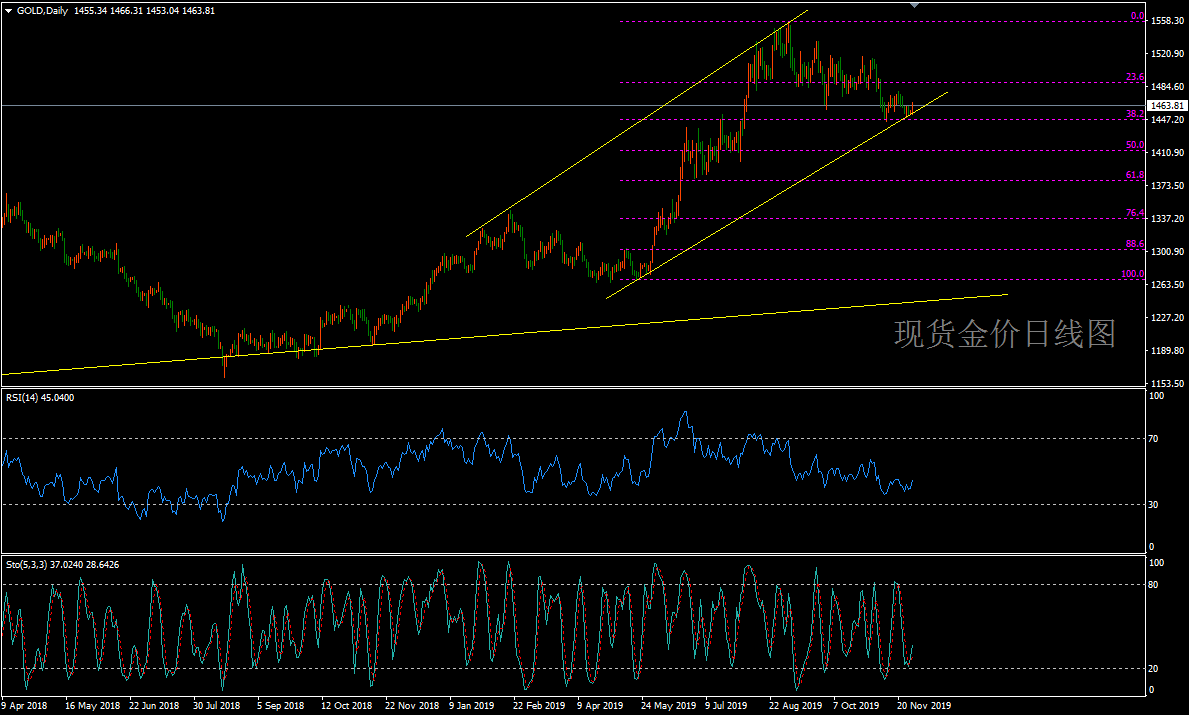The image size is (1189, 715).
Task: Select the blue RSI indicator line
Action: [458, 447]
